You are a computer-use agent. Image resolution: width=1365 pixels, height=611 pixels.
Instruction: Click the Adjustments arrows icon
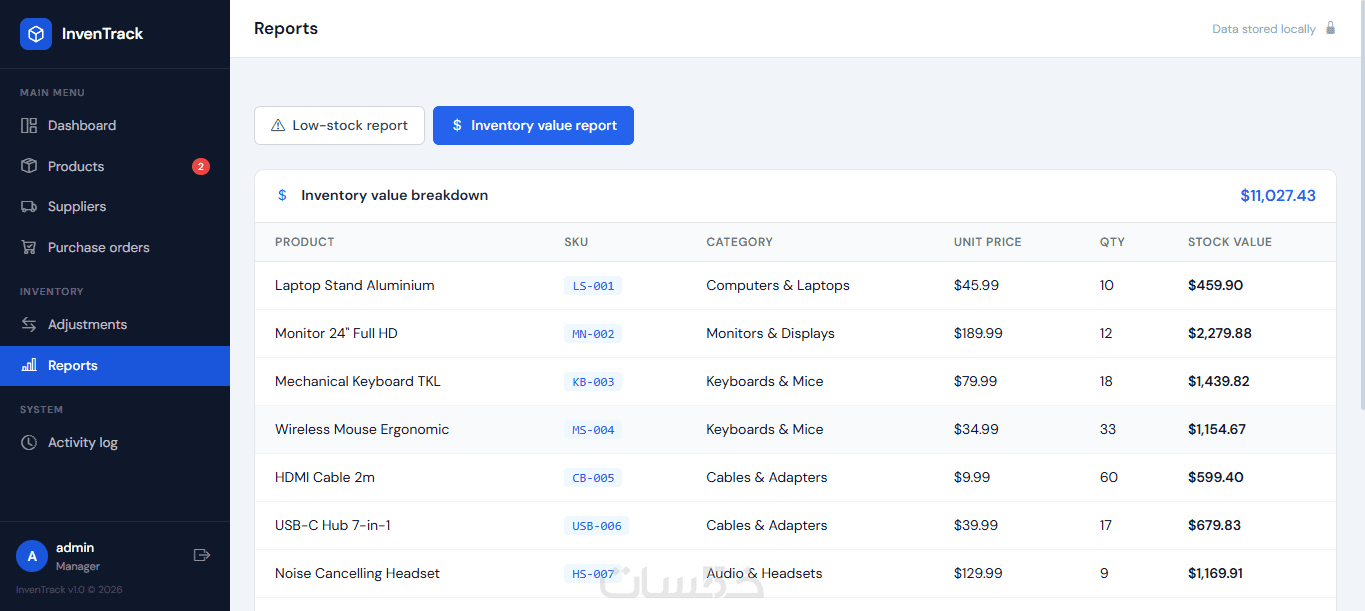pyautogui.click(x=29, y=325)
